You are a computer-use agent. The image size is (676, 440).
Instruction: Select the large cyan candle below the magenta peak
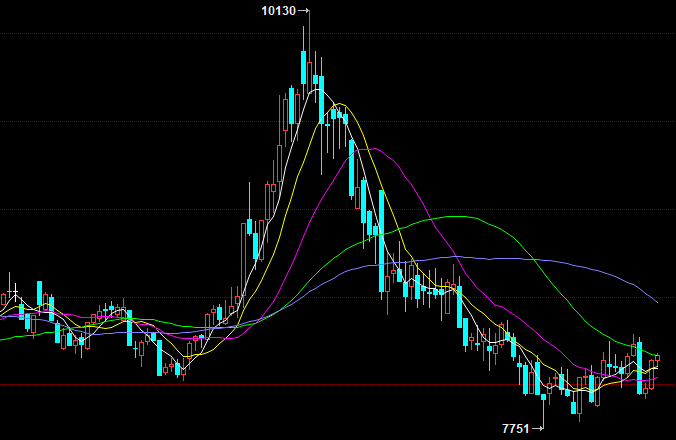352,168
